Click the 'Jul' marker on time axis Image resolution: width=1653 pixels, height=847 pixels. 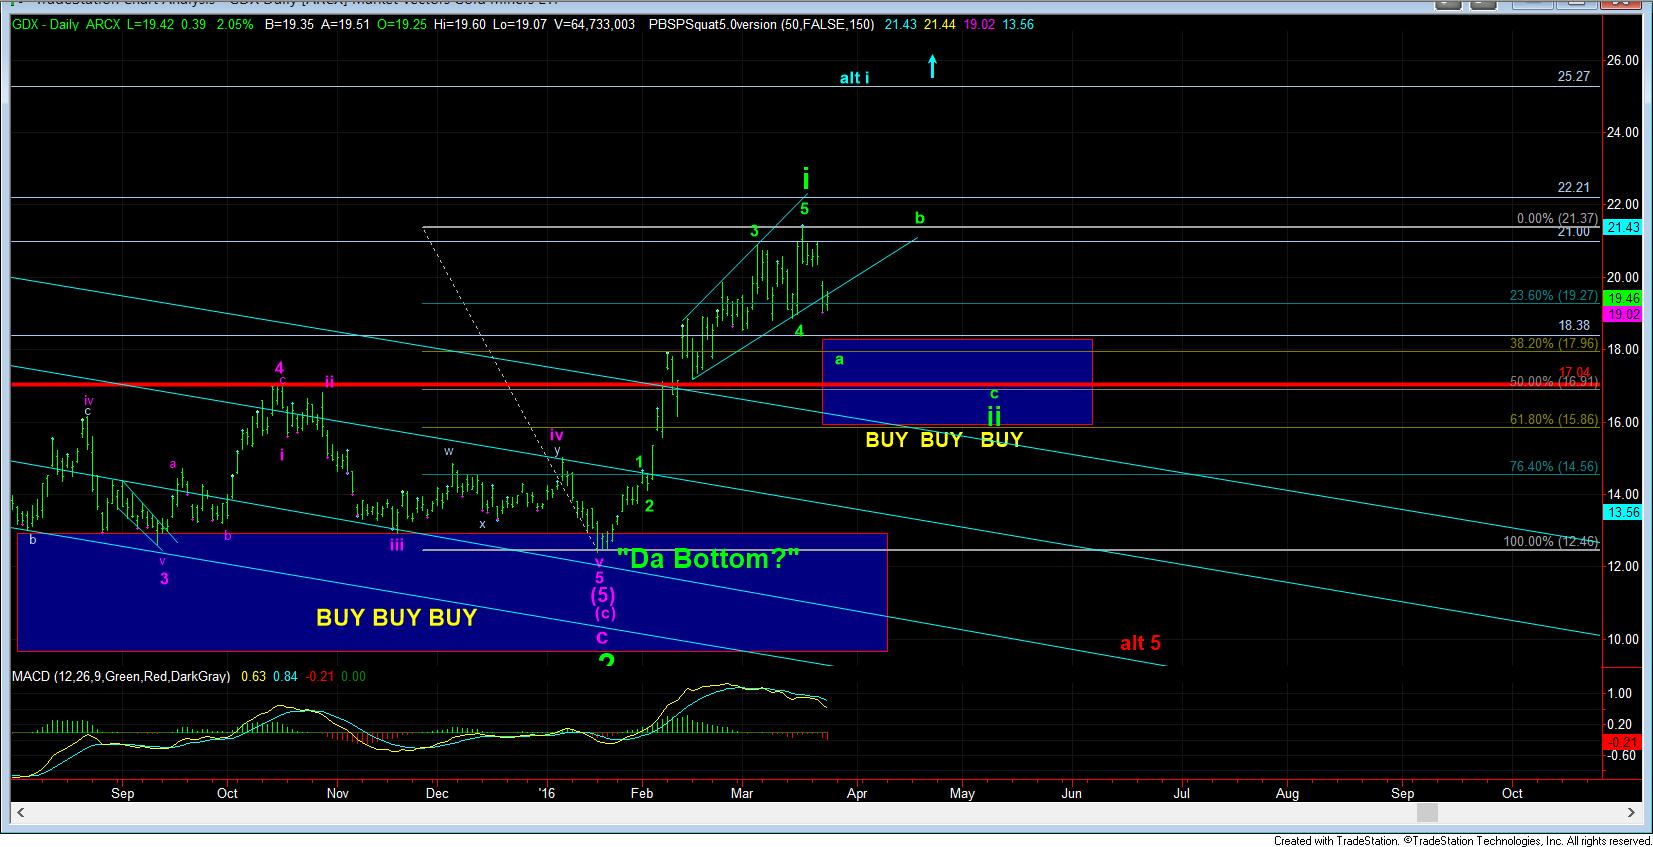click(1183, 793)
